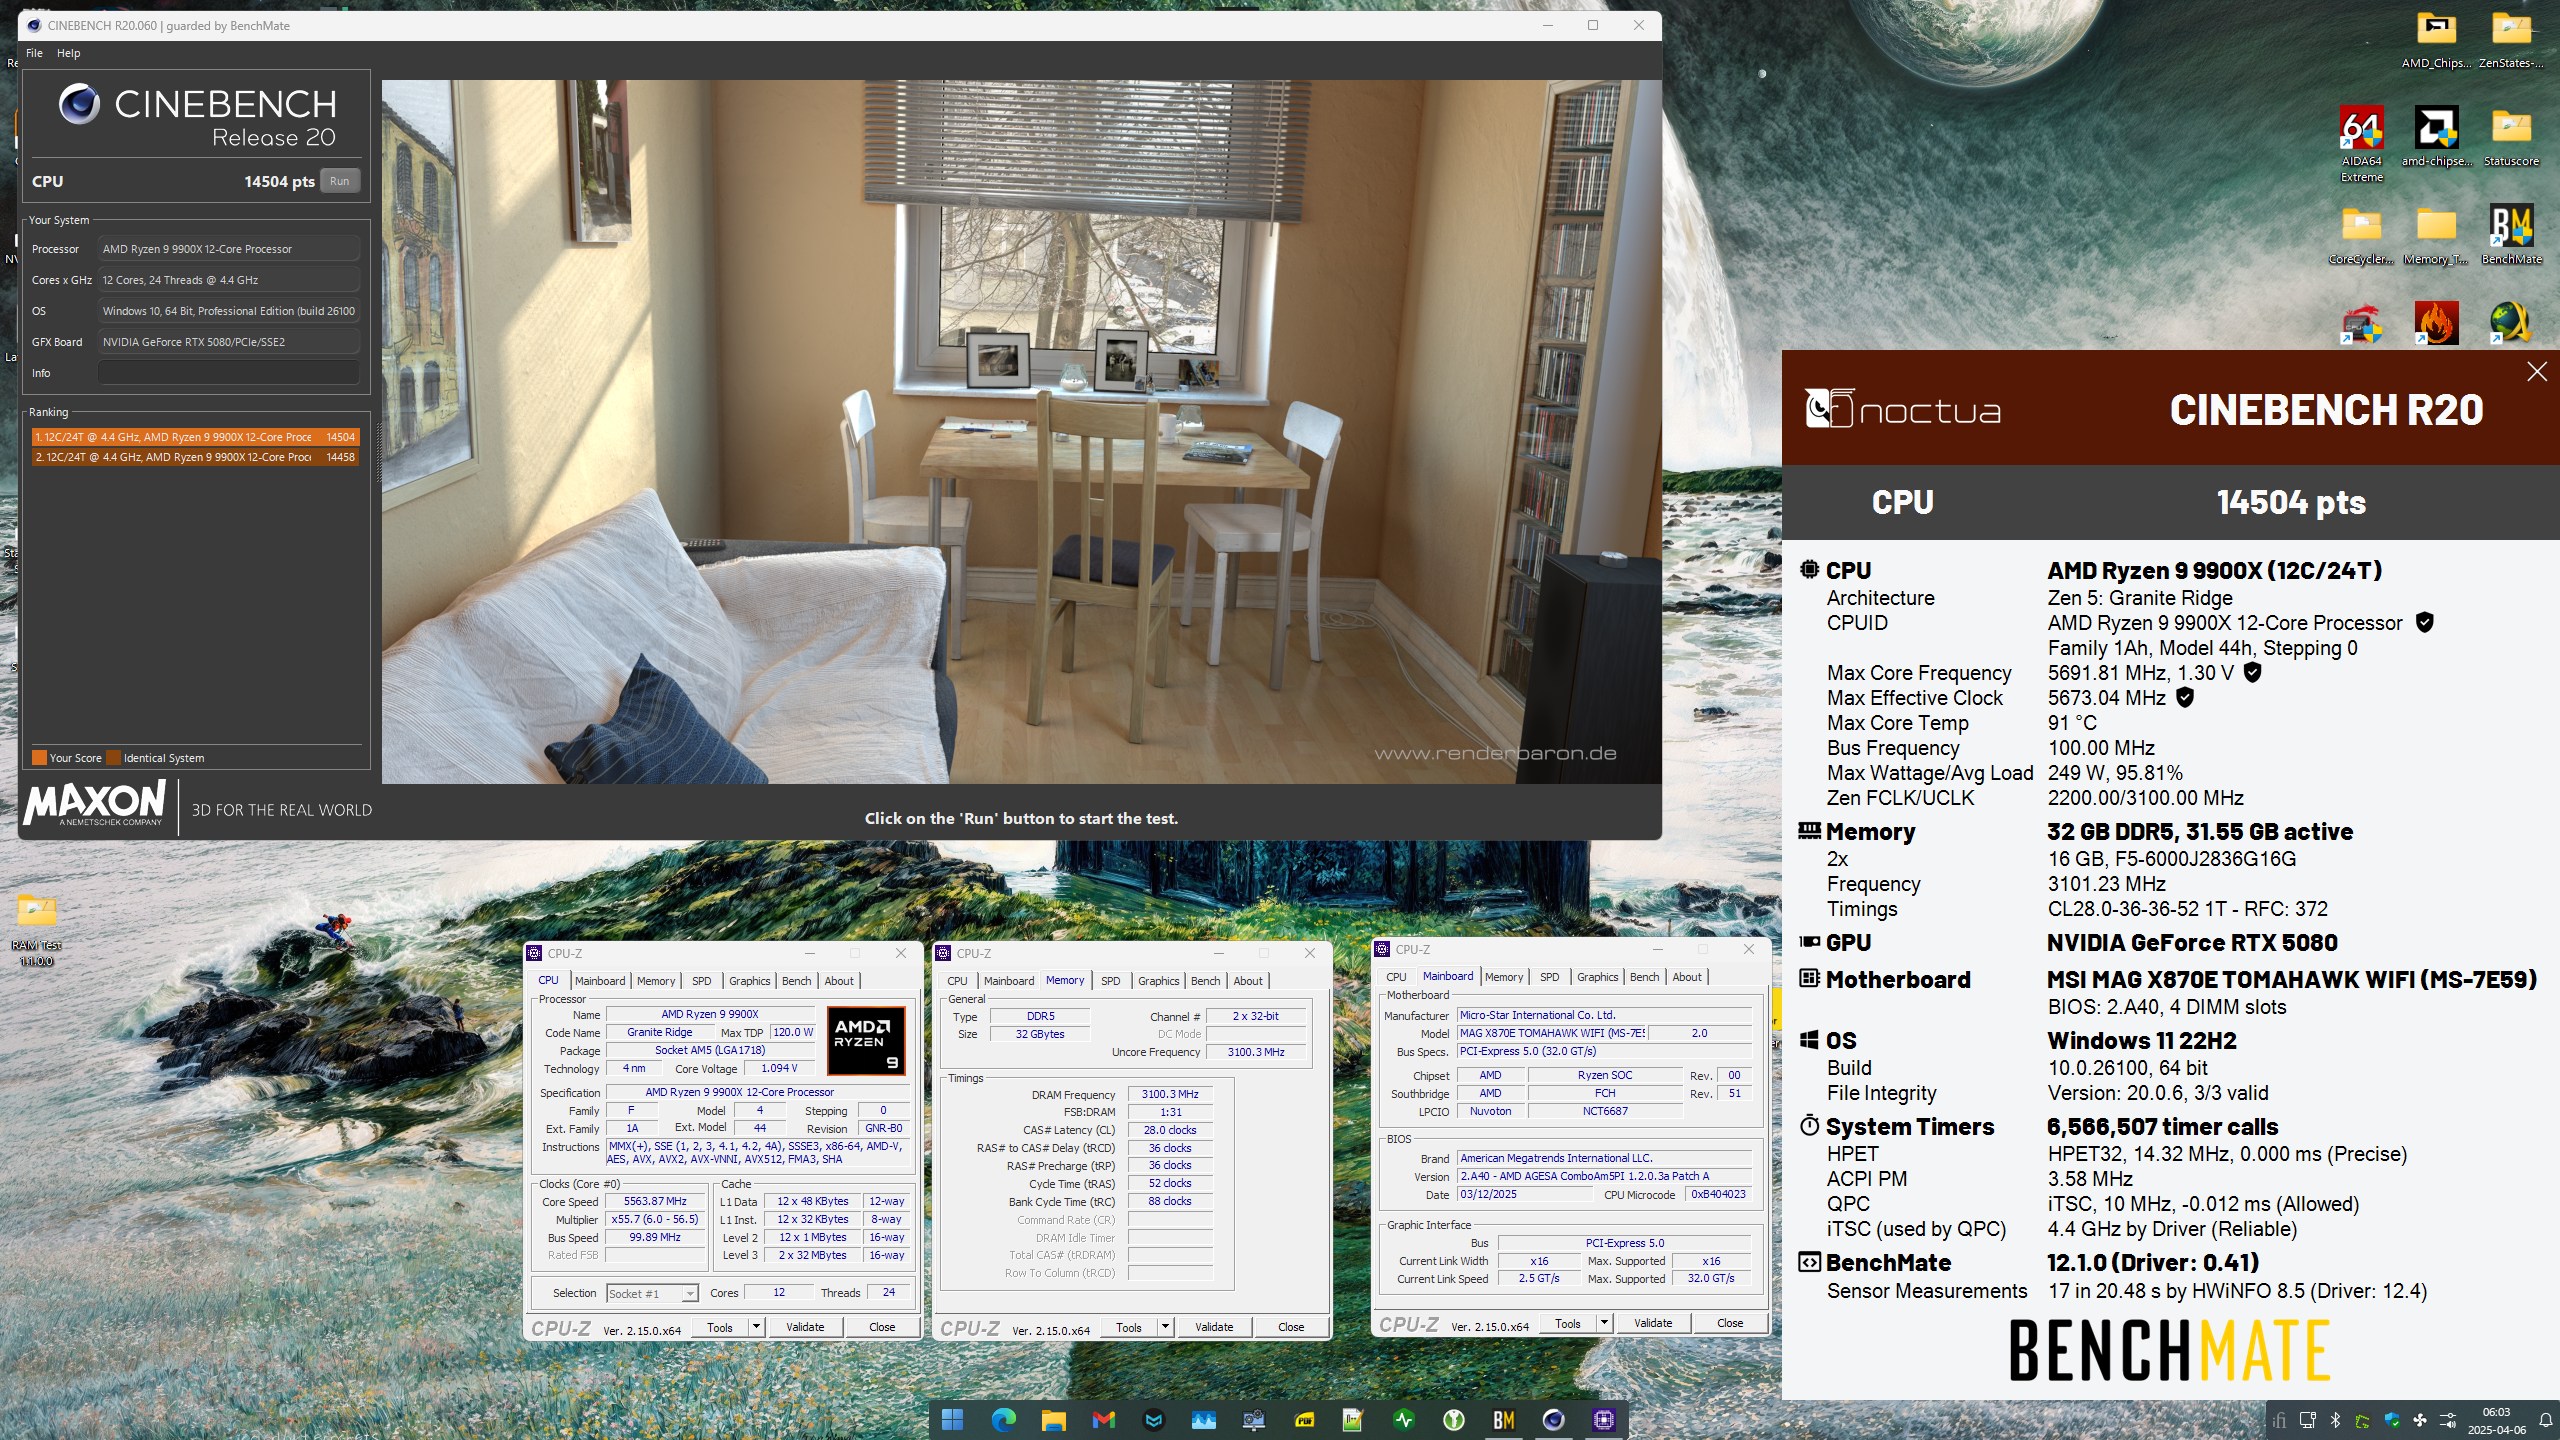Launch the BenchMate desktop shortcut
The image size is (2560, 1440).
pos(2511,236)
